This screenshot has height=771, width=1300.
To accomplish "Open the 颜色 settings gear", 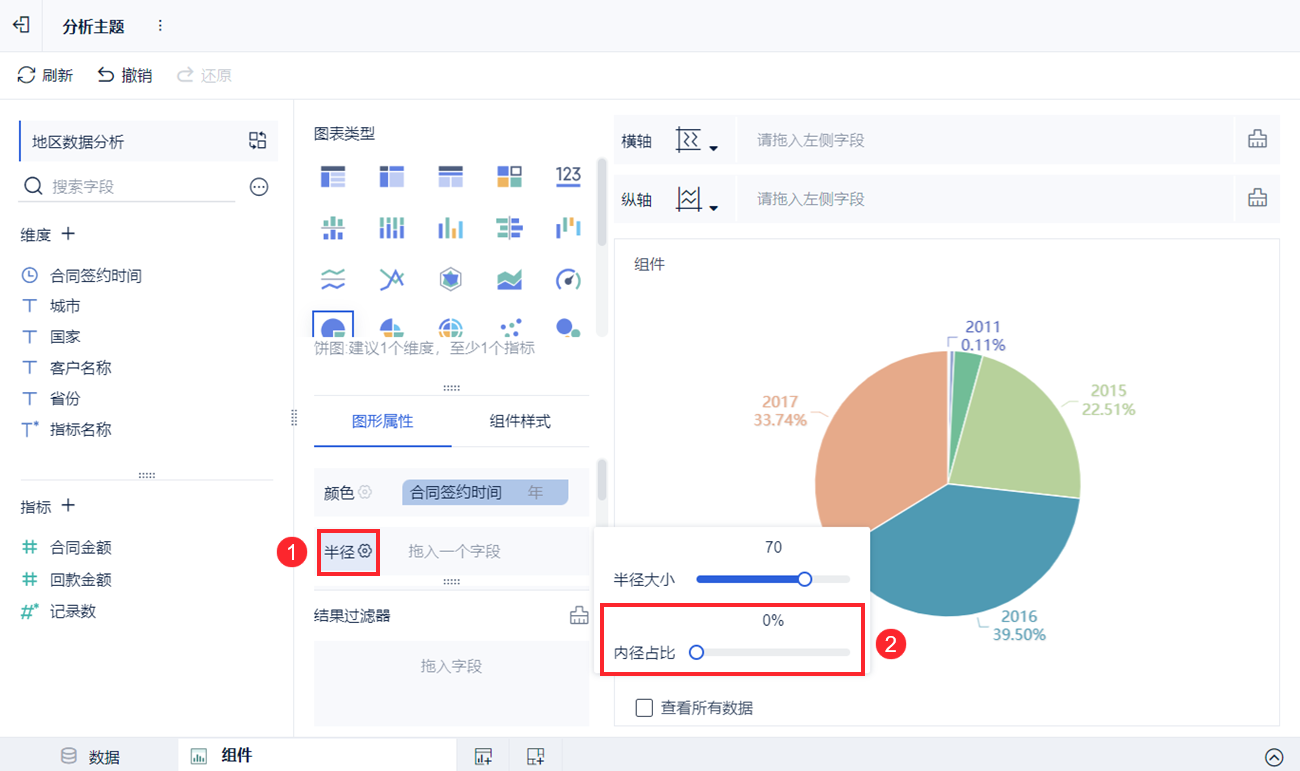I will click(365, 492).
